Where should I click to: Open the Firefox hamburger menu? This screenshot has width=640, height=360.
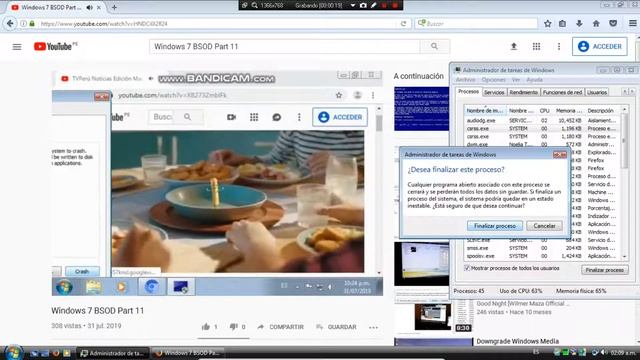coord(632,24)
